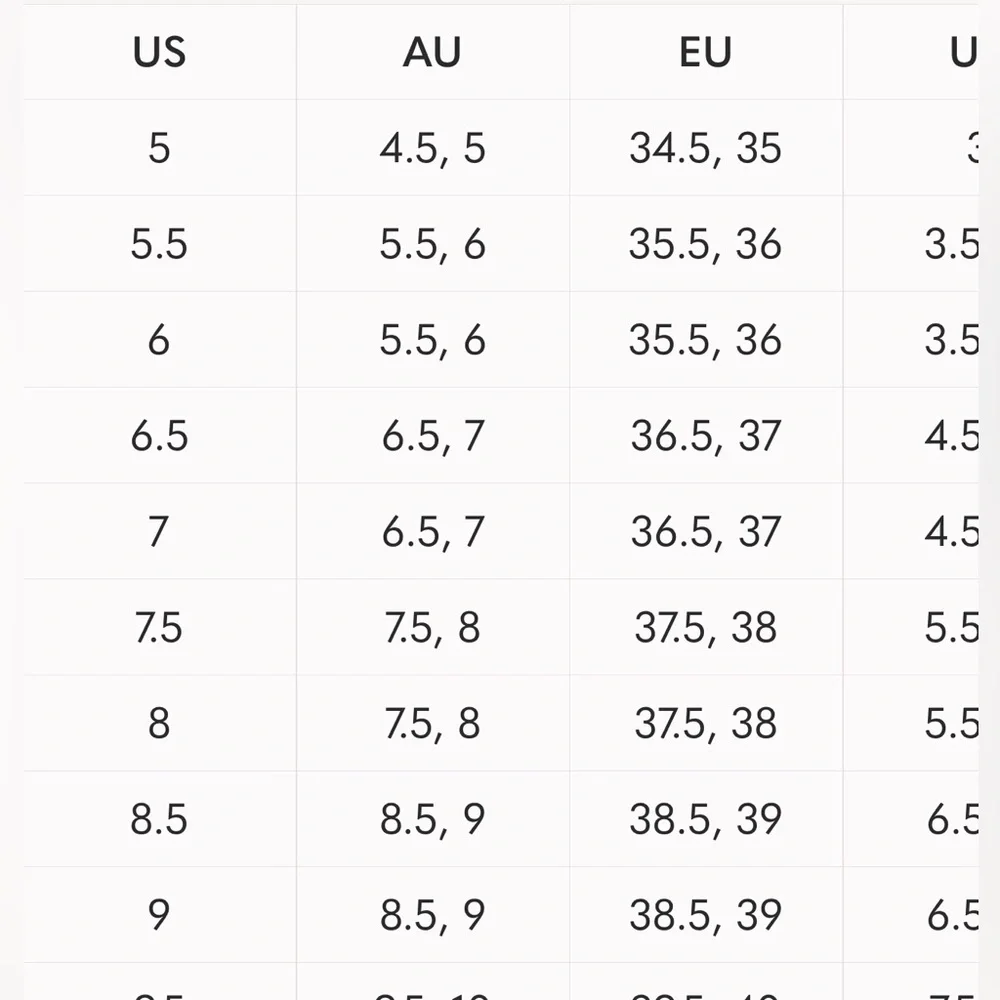Click the US size 6 cell
Screen dimensions: 1000x1000
coord(159,341)
